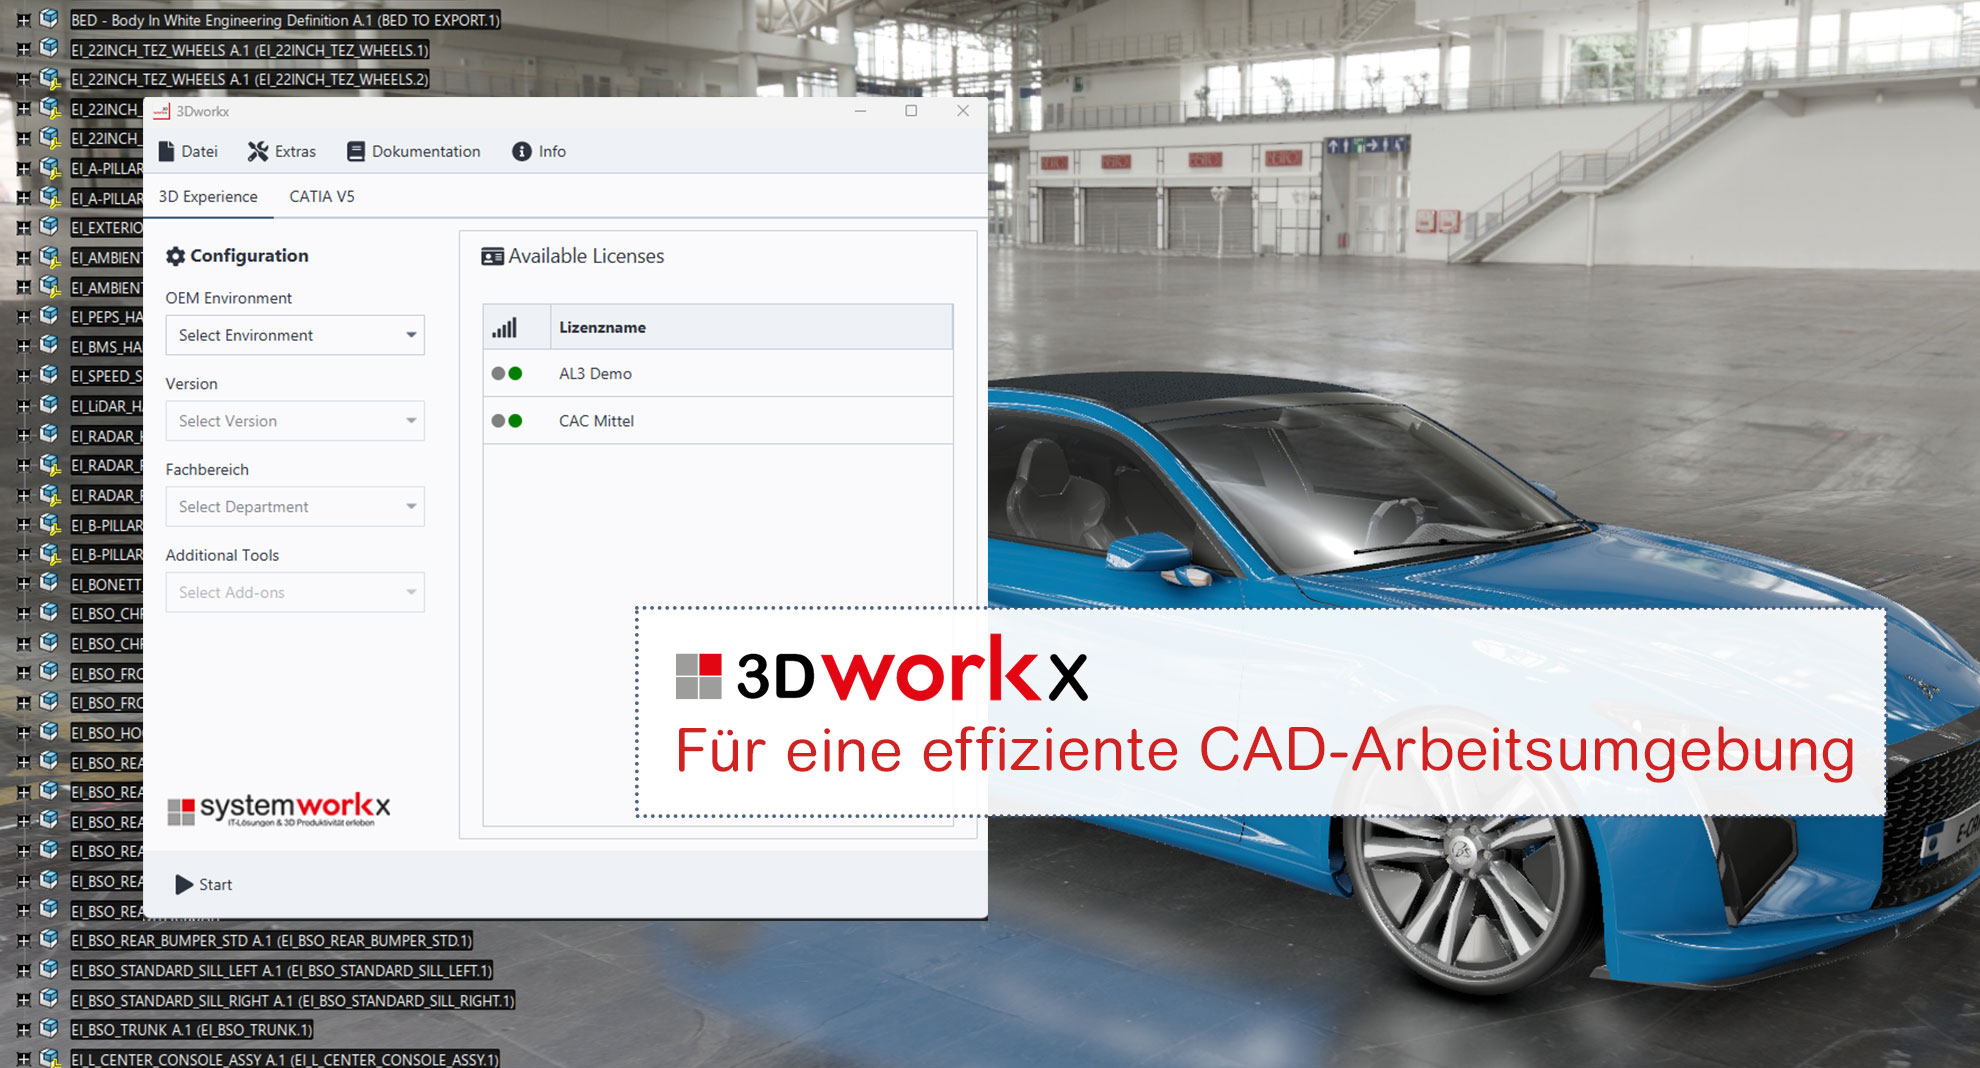The image size is (1980, 1068).
Task: Expand the EI_BSO_STANDARD_SILL_LEFT tree node
Action: (23, 970)
